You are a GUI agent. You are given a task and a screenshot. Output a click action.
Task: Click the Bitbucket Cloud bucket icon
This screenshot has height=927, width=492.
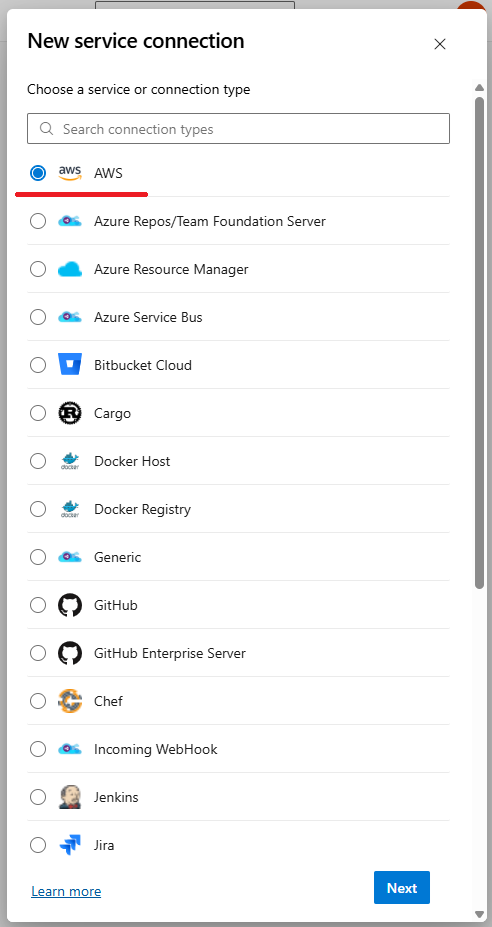pyautogui.click(x=70, y=365)
